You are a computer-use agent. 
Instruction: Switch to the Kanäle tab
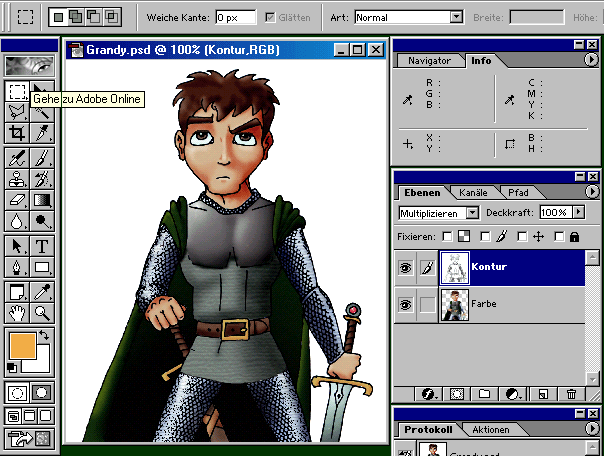[473, 193]
